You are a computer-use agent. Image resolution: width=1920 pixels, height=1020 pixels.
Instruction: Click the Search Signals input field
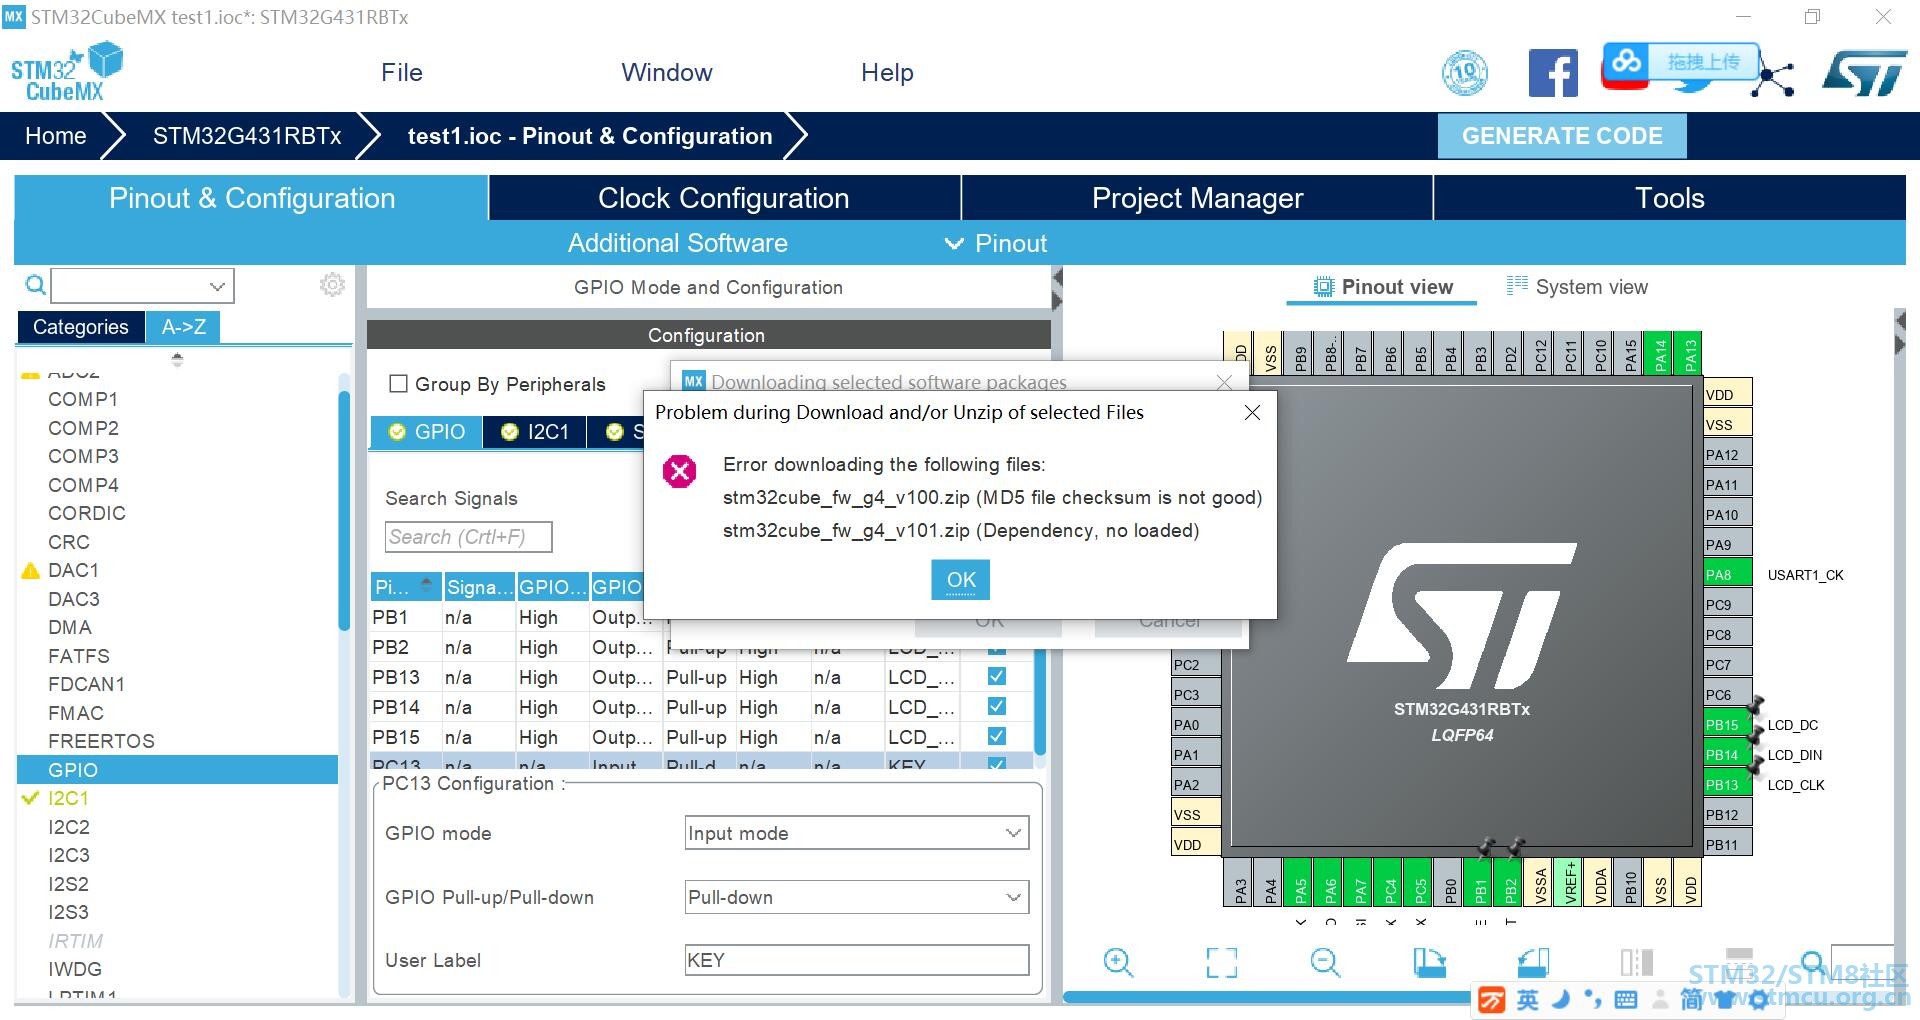(468, 537)
